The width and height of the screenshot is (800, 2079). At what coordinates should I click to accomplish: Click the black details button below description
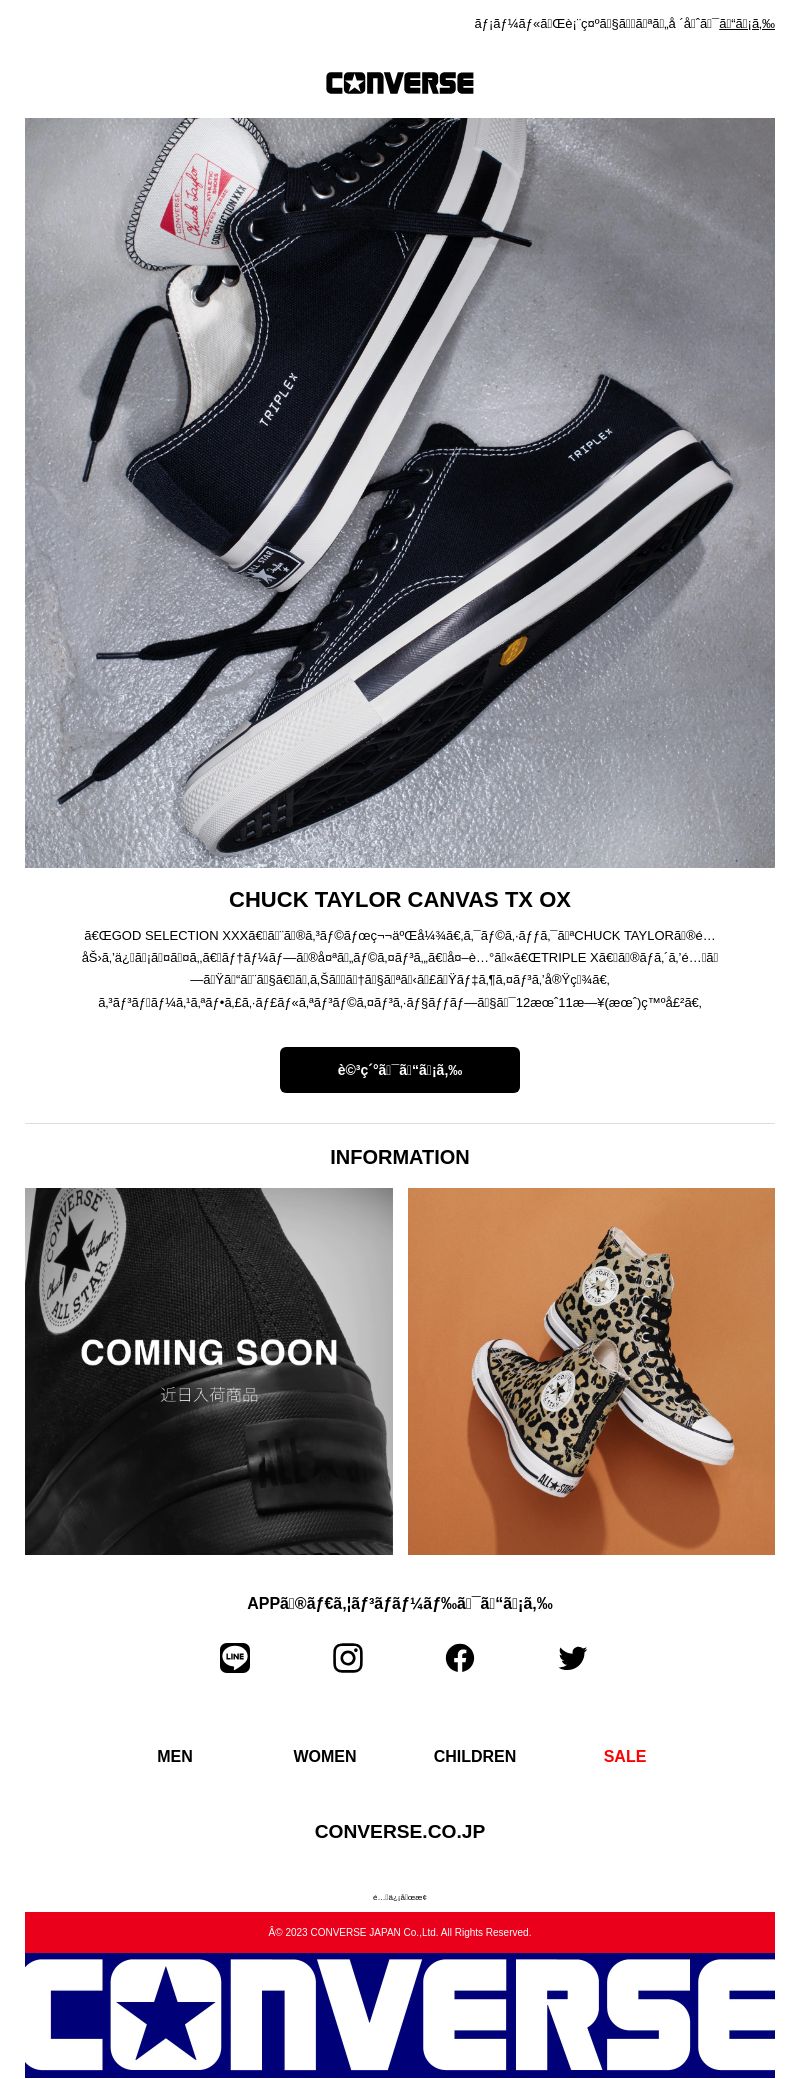coord(400,1070)
